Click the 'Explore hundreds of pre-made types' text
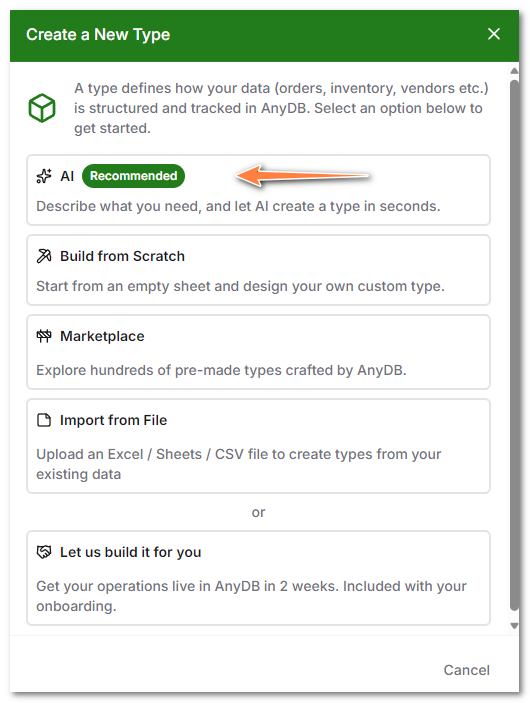The height and width of the screenshot is (703, 530). (x=221, y=370)
